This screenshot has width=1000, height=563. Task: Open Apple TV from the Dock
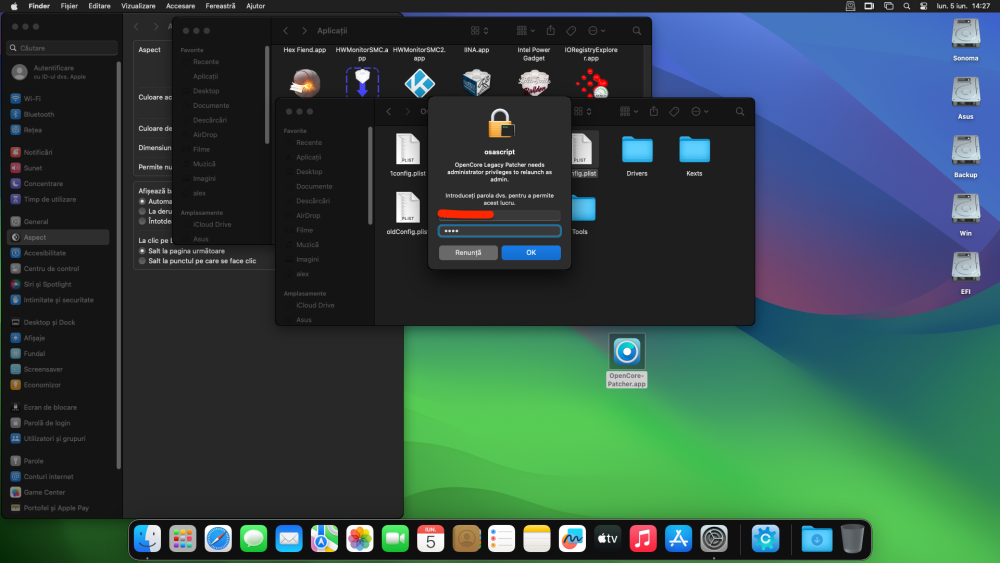point(607,539)
